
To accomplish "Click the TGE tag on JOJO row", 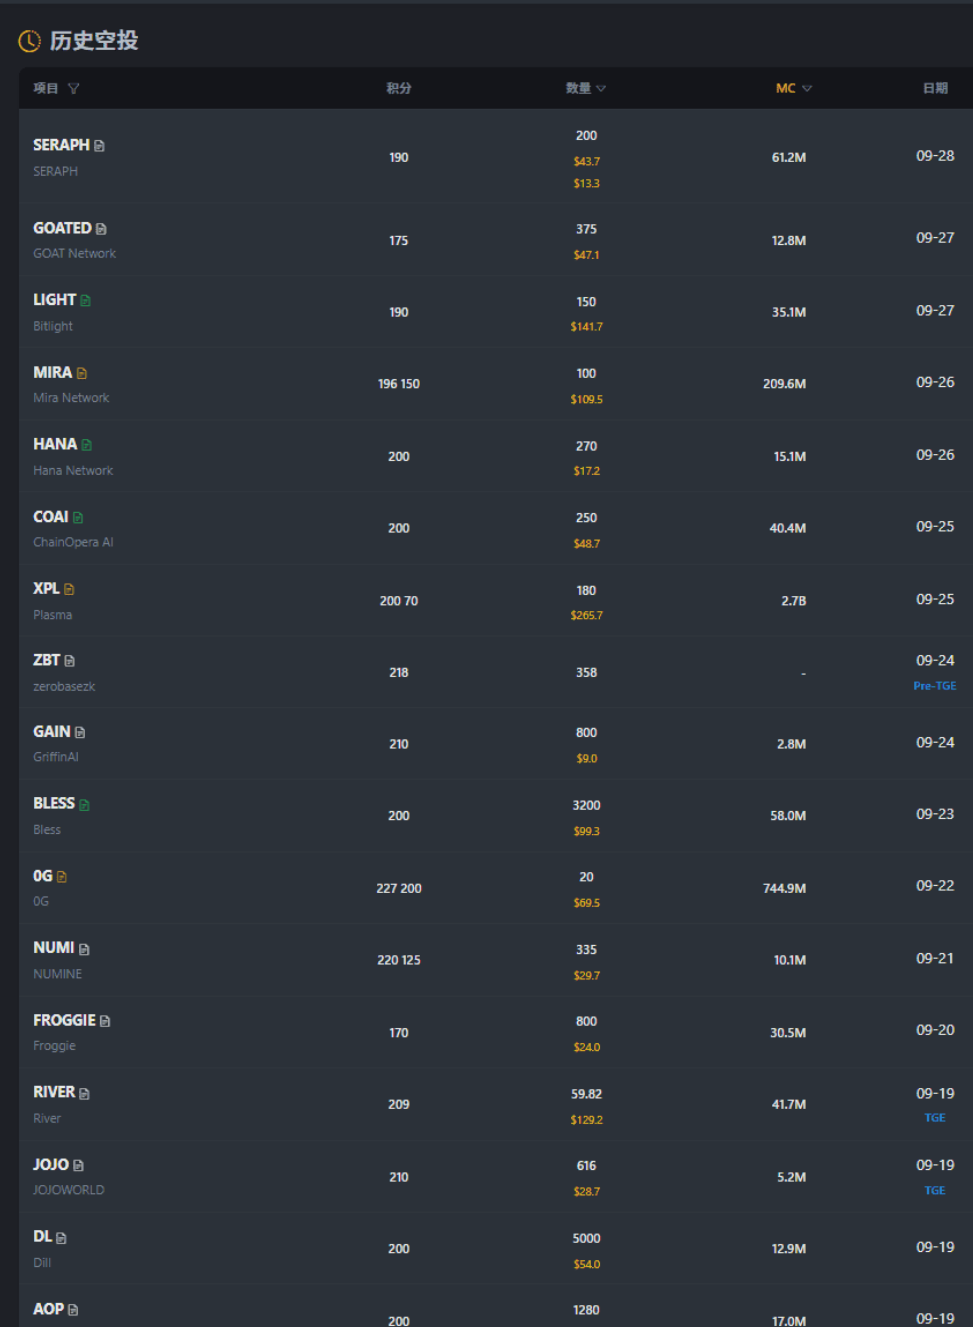I will [935, 1190].
